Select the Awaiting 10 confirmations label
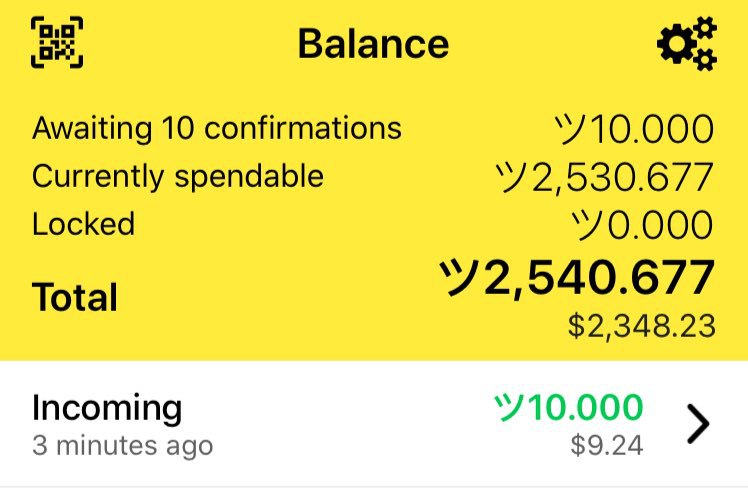The width and height of the screenshot is (748, 494). click(x=217, y=128)
